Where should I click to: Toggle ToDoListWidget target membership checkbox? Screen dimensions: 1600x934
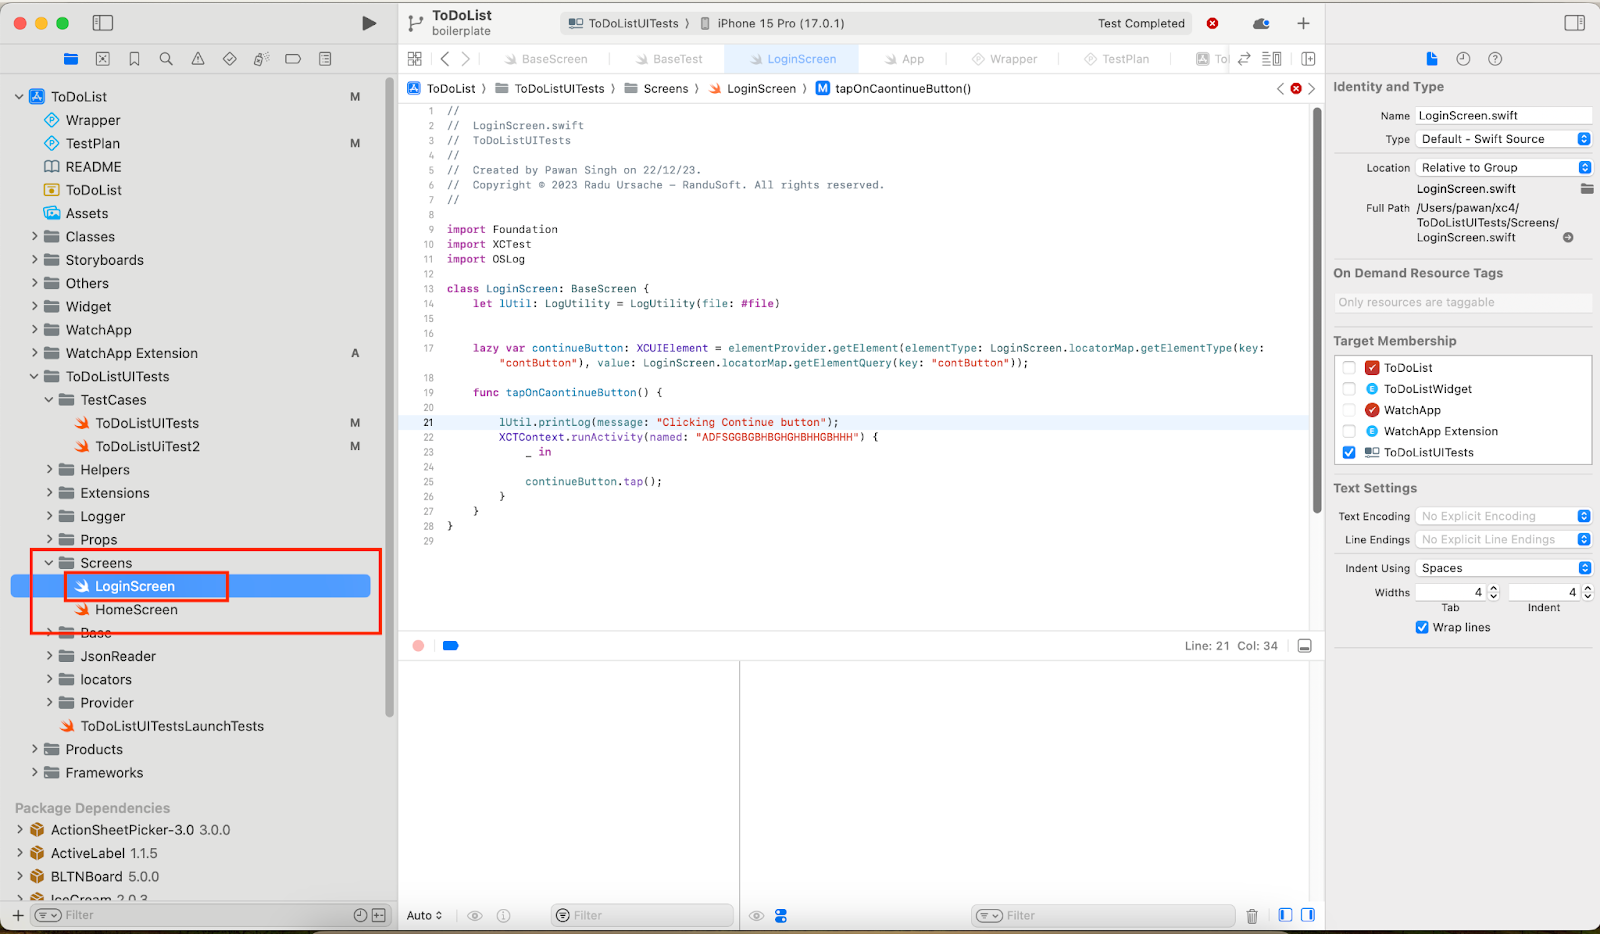(x=1349, y=389)
